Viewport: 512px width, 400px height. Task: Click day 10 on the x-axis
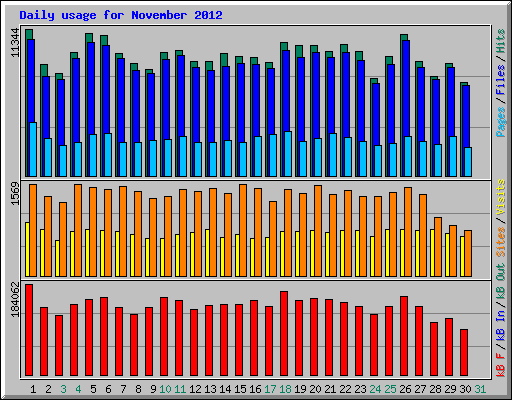[x=165, y=389]
